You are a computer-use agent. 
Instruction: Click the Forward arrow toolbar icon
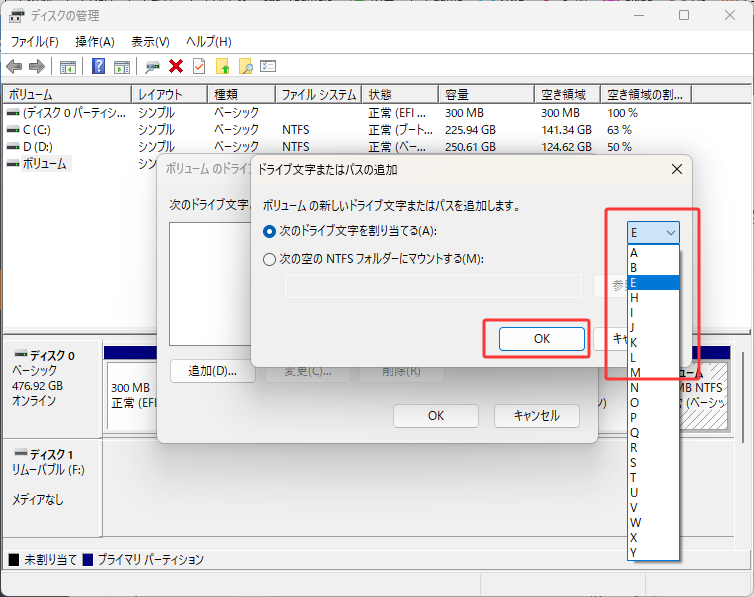37,66
